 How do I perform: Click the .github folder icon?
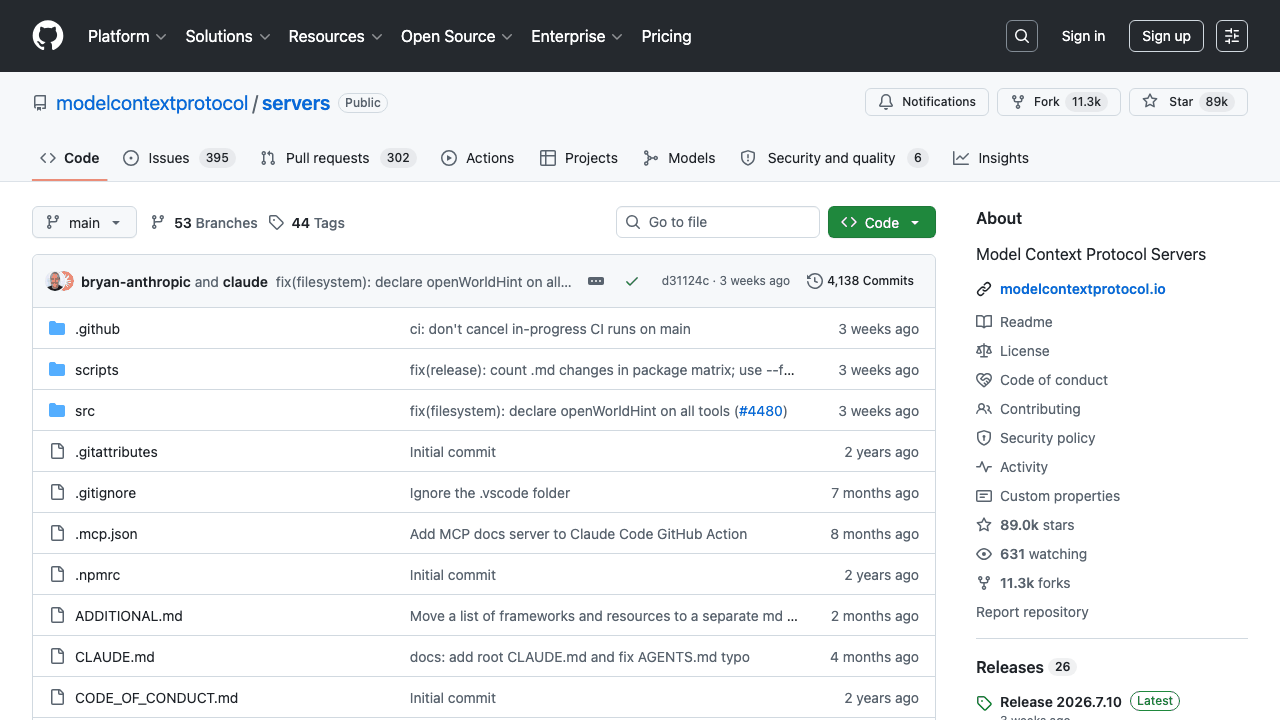pyautogui.click(x=57, y=329)
